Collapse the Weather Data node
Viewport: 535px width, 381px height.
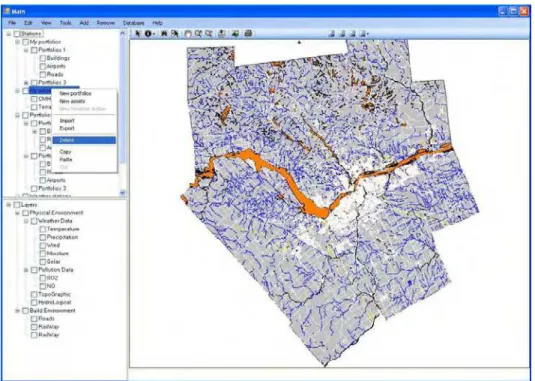(26, 221)
